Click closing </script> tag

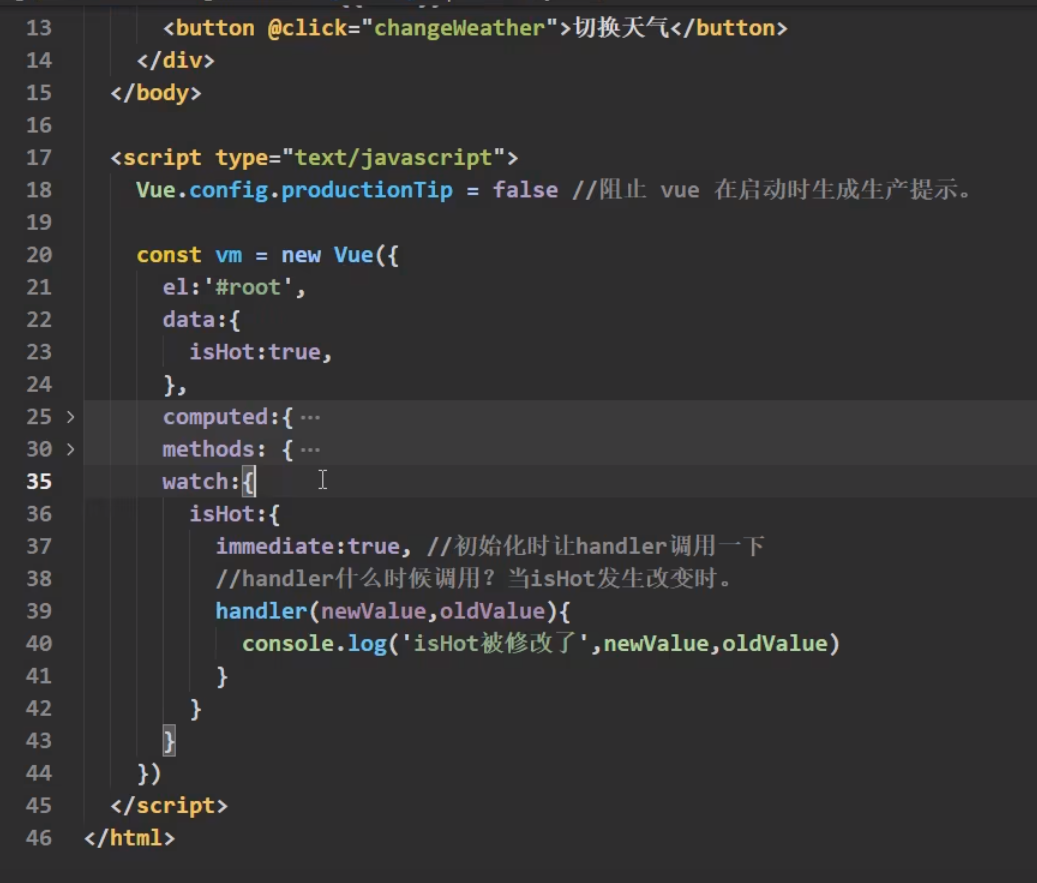(x=169, y=806)
